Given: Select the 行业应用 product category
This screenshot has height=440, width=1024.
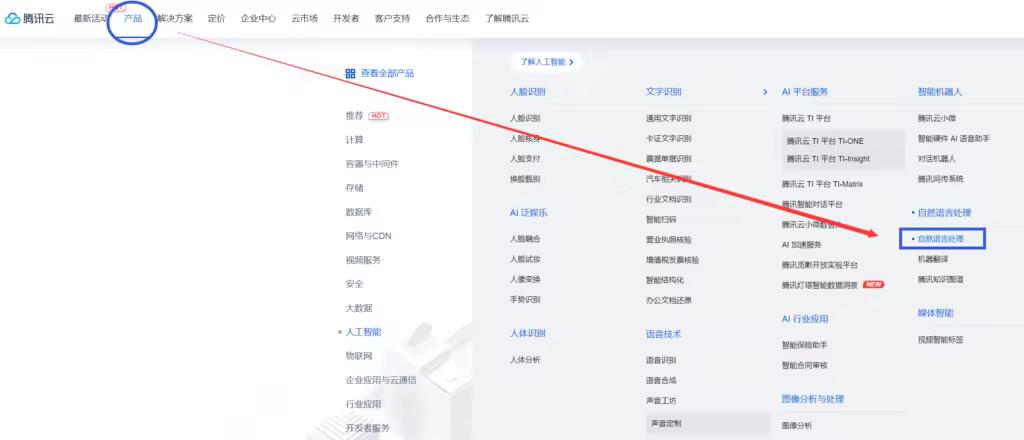Looking at the screenshot, I should click(363, 403).
